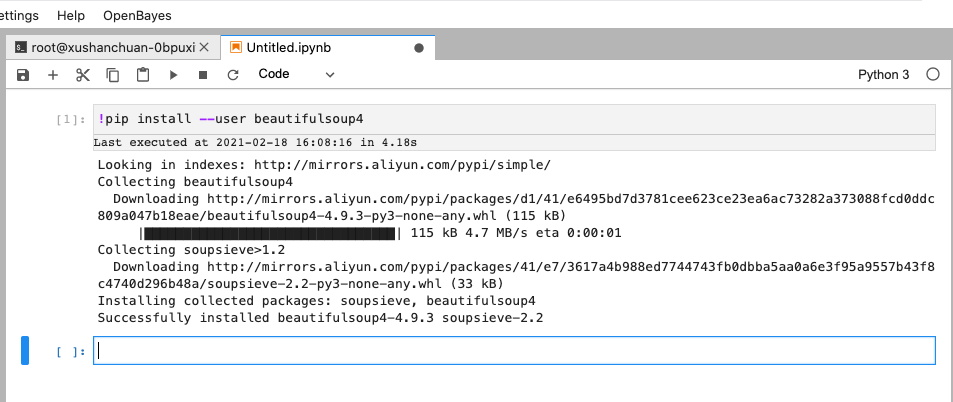Open the Help menu

(71, 16)
